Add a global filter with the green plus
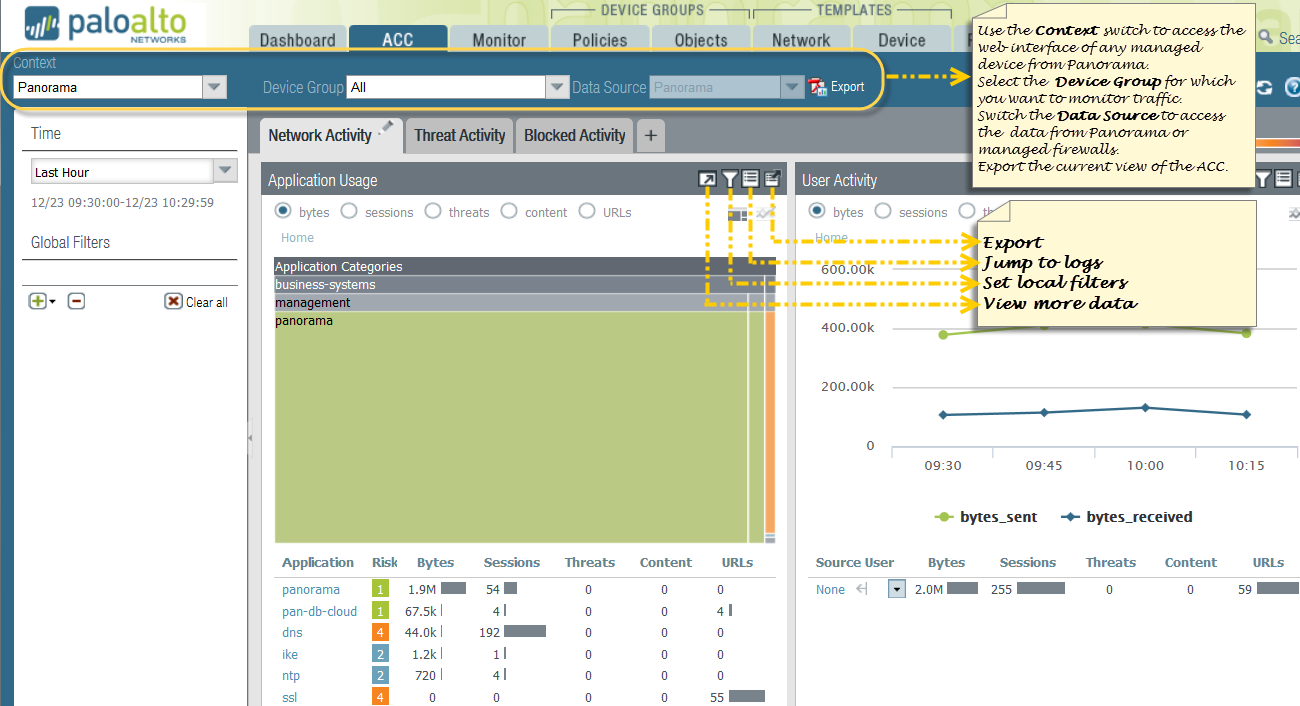Screen dimensions: 1300x706 (38, 301)
